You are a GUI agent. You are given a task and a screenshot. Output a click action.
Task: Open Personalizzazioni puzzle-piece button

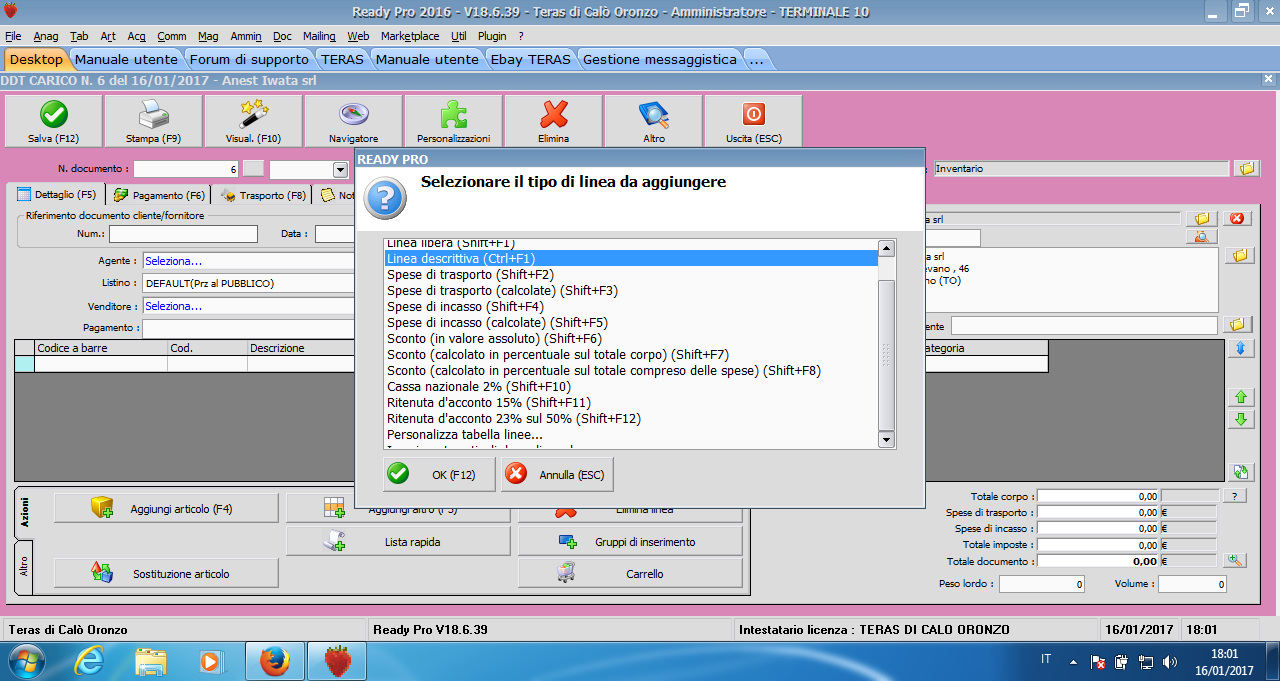pos(454,121)
